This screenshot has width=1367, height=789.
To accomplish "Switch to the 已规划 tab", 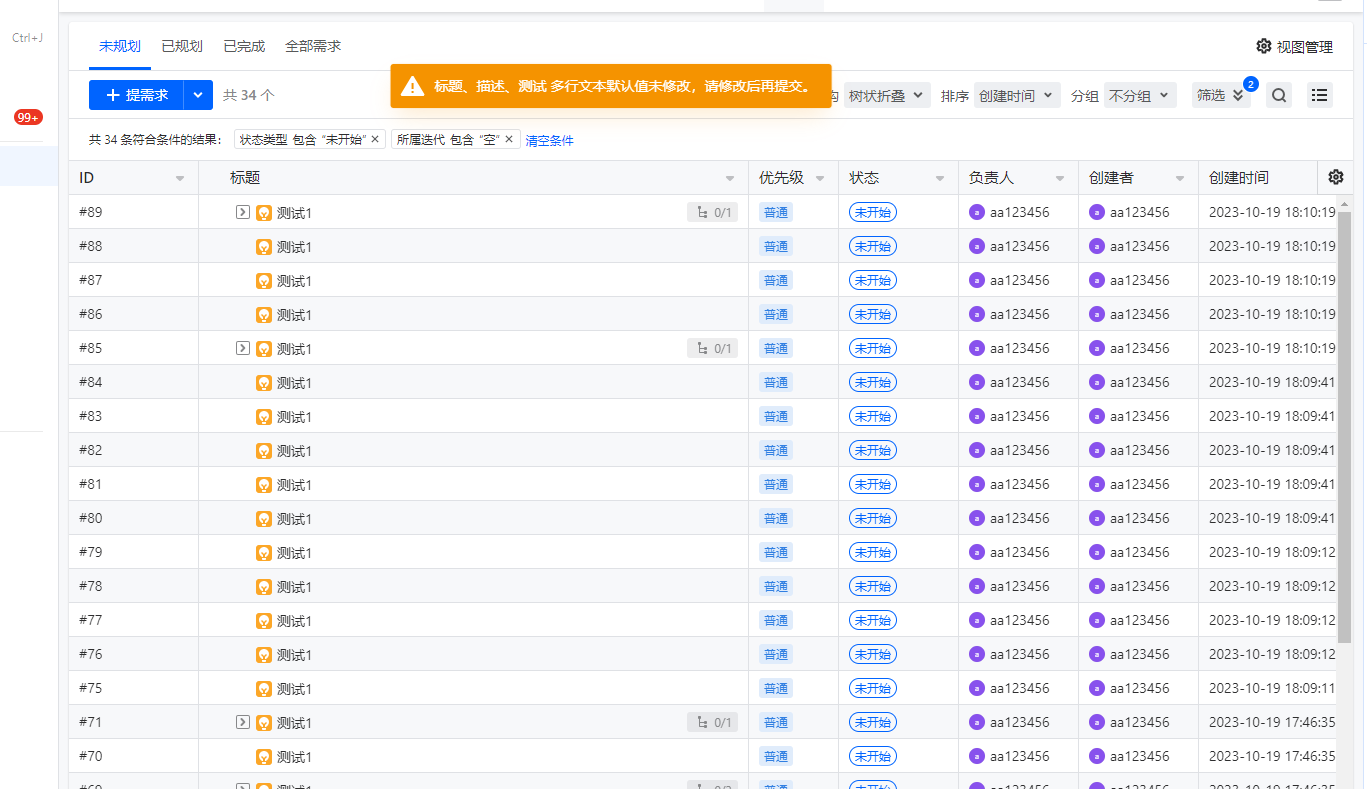I will click(x=181, y=46).
